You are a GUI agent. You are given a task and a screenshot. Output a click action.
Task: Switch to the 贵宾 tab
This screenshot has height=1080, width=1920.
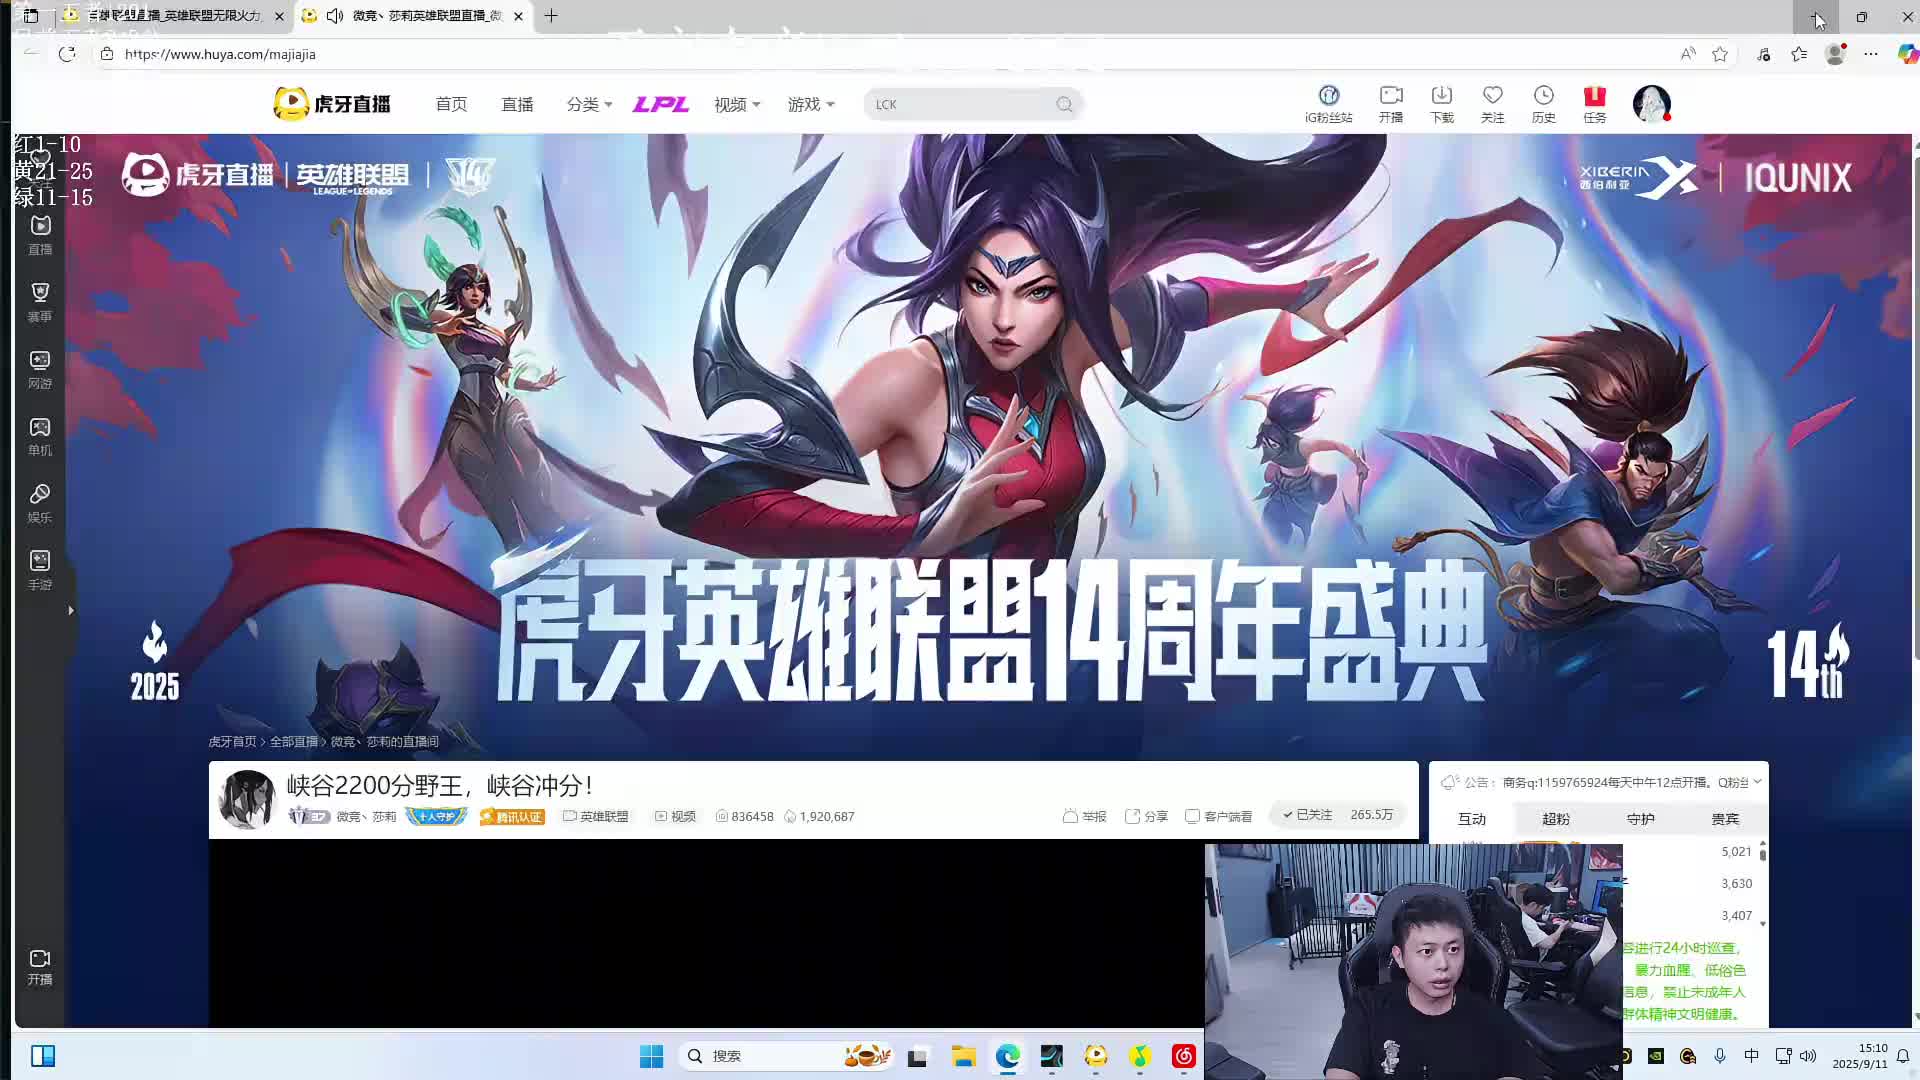pos(1725,818)
